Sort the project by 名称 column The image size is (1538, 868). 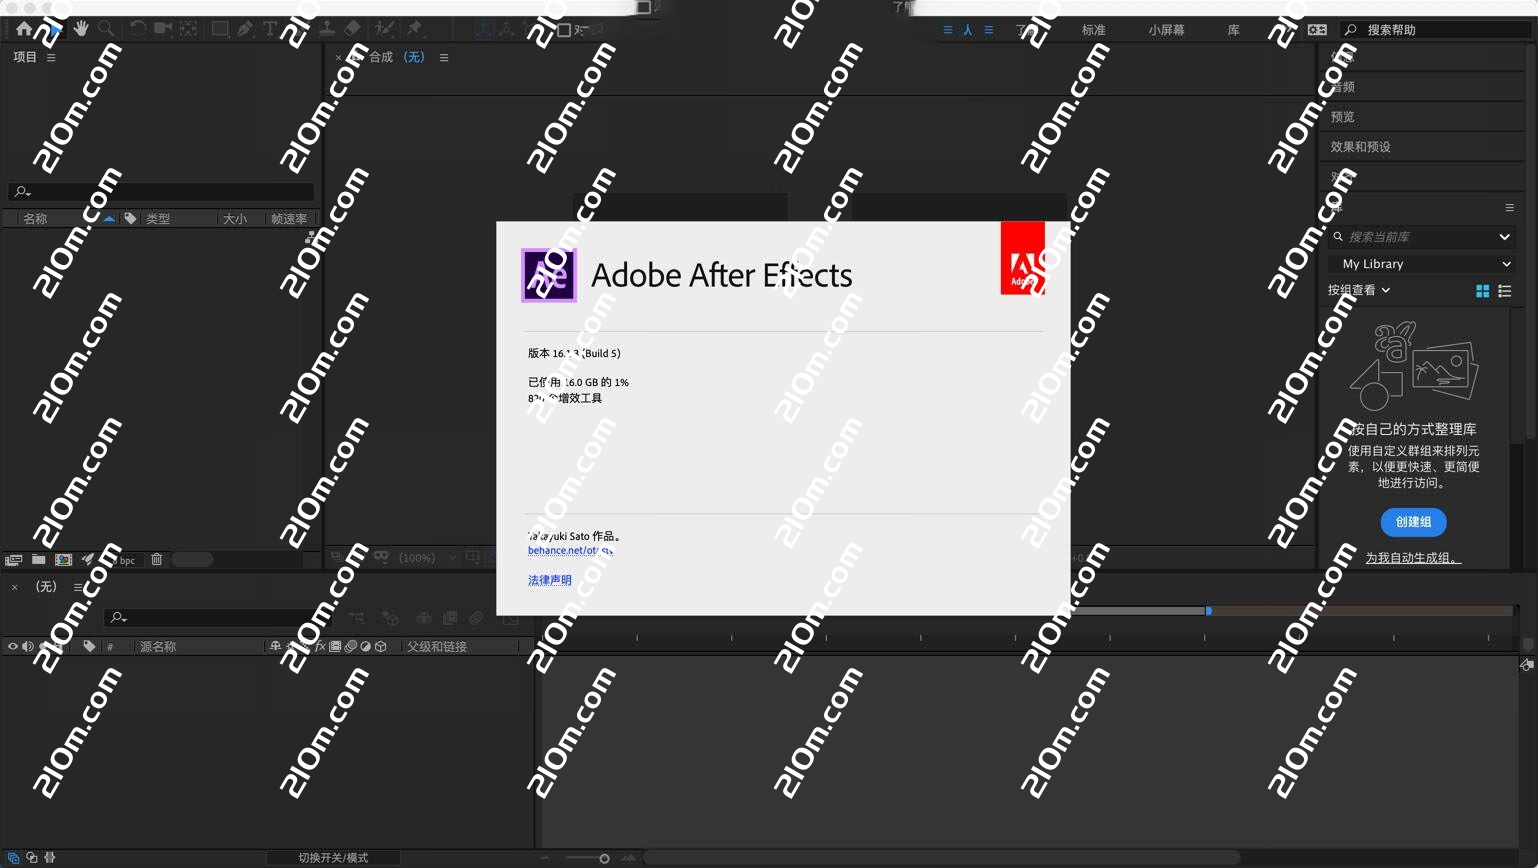[36, 218]
